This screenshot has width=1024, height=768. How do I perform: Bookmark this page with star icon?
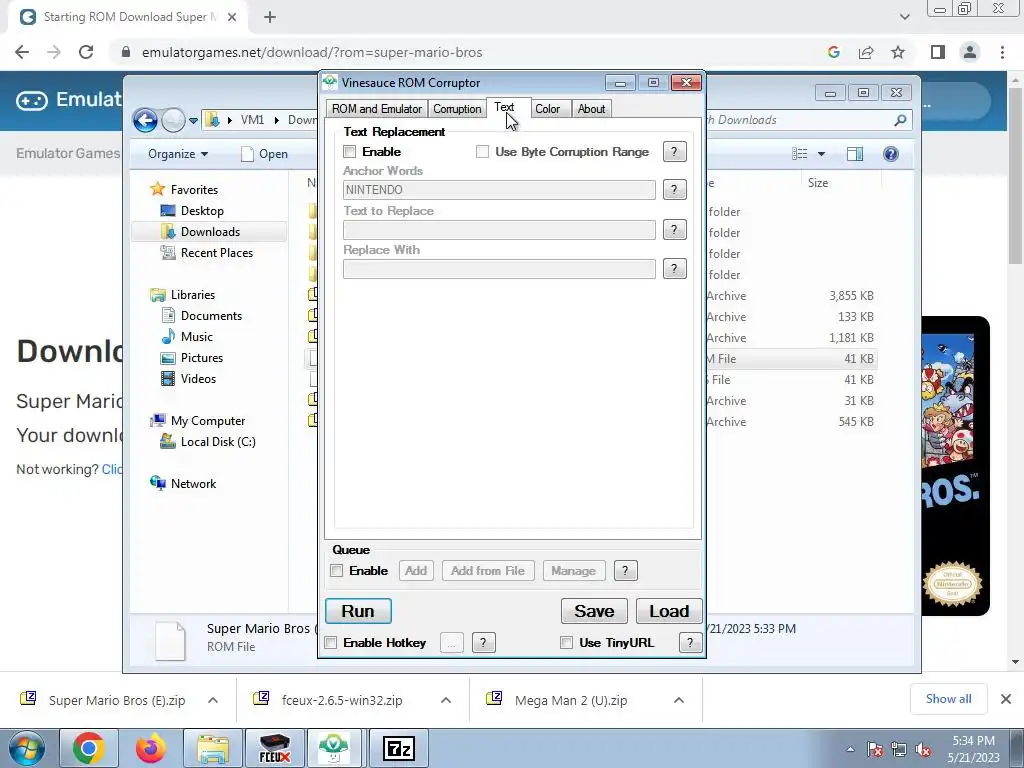(898, 52)
